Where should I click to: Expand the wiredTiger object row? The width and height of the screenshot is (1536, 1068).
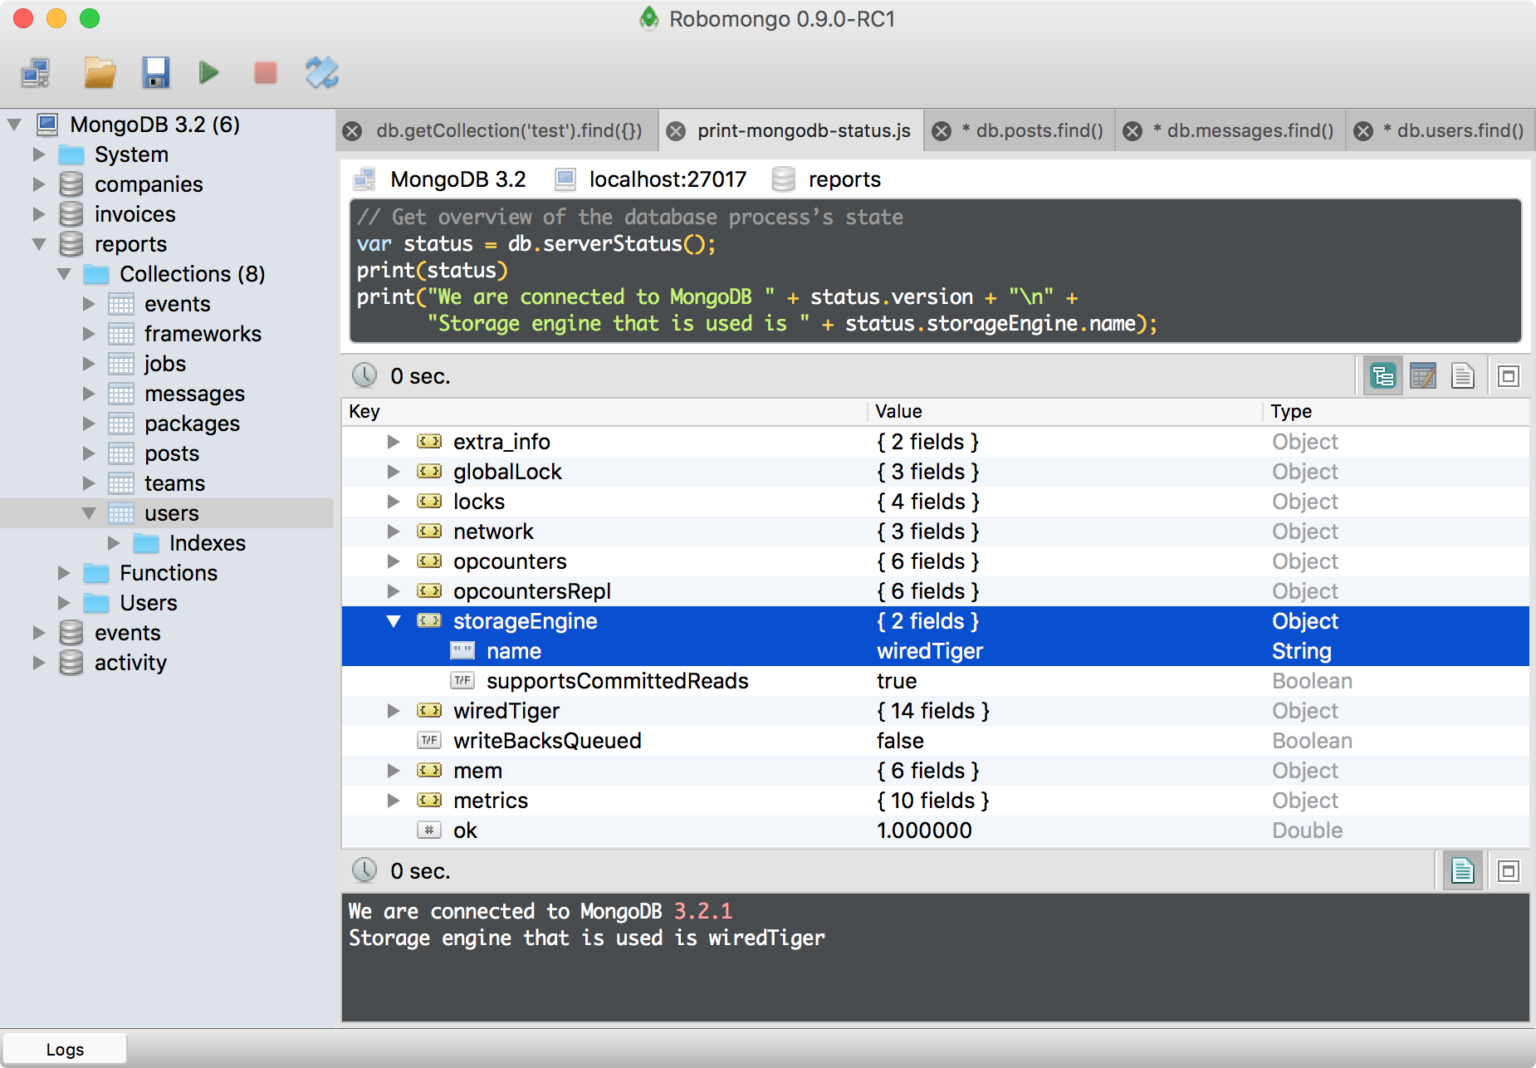tap(393, 710)
